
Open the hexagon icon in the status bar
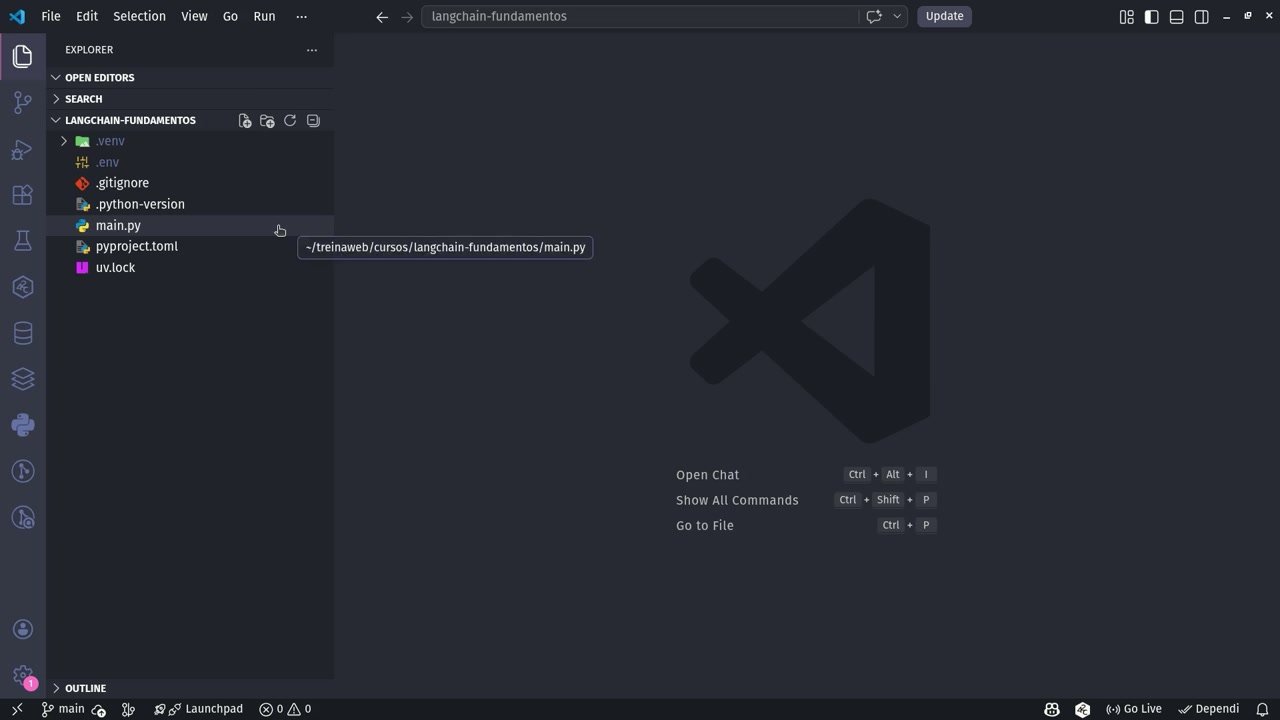[x=1082, y=709]
